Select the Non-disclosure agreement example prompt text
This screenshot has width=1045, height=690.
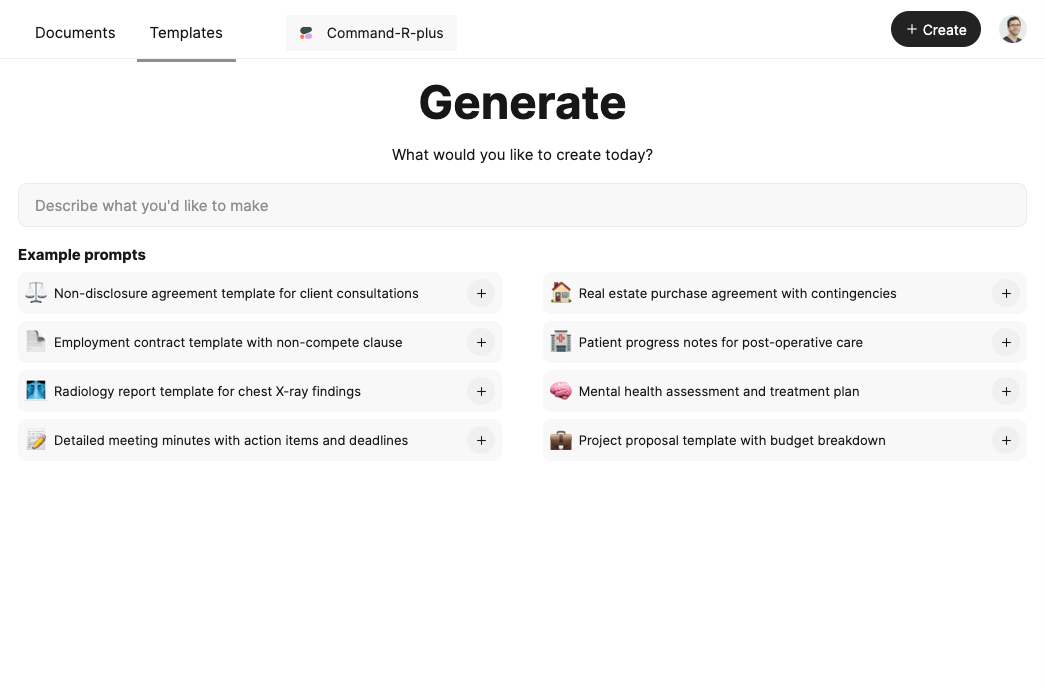coord(236,293)
